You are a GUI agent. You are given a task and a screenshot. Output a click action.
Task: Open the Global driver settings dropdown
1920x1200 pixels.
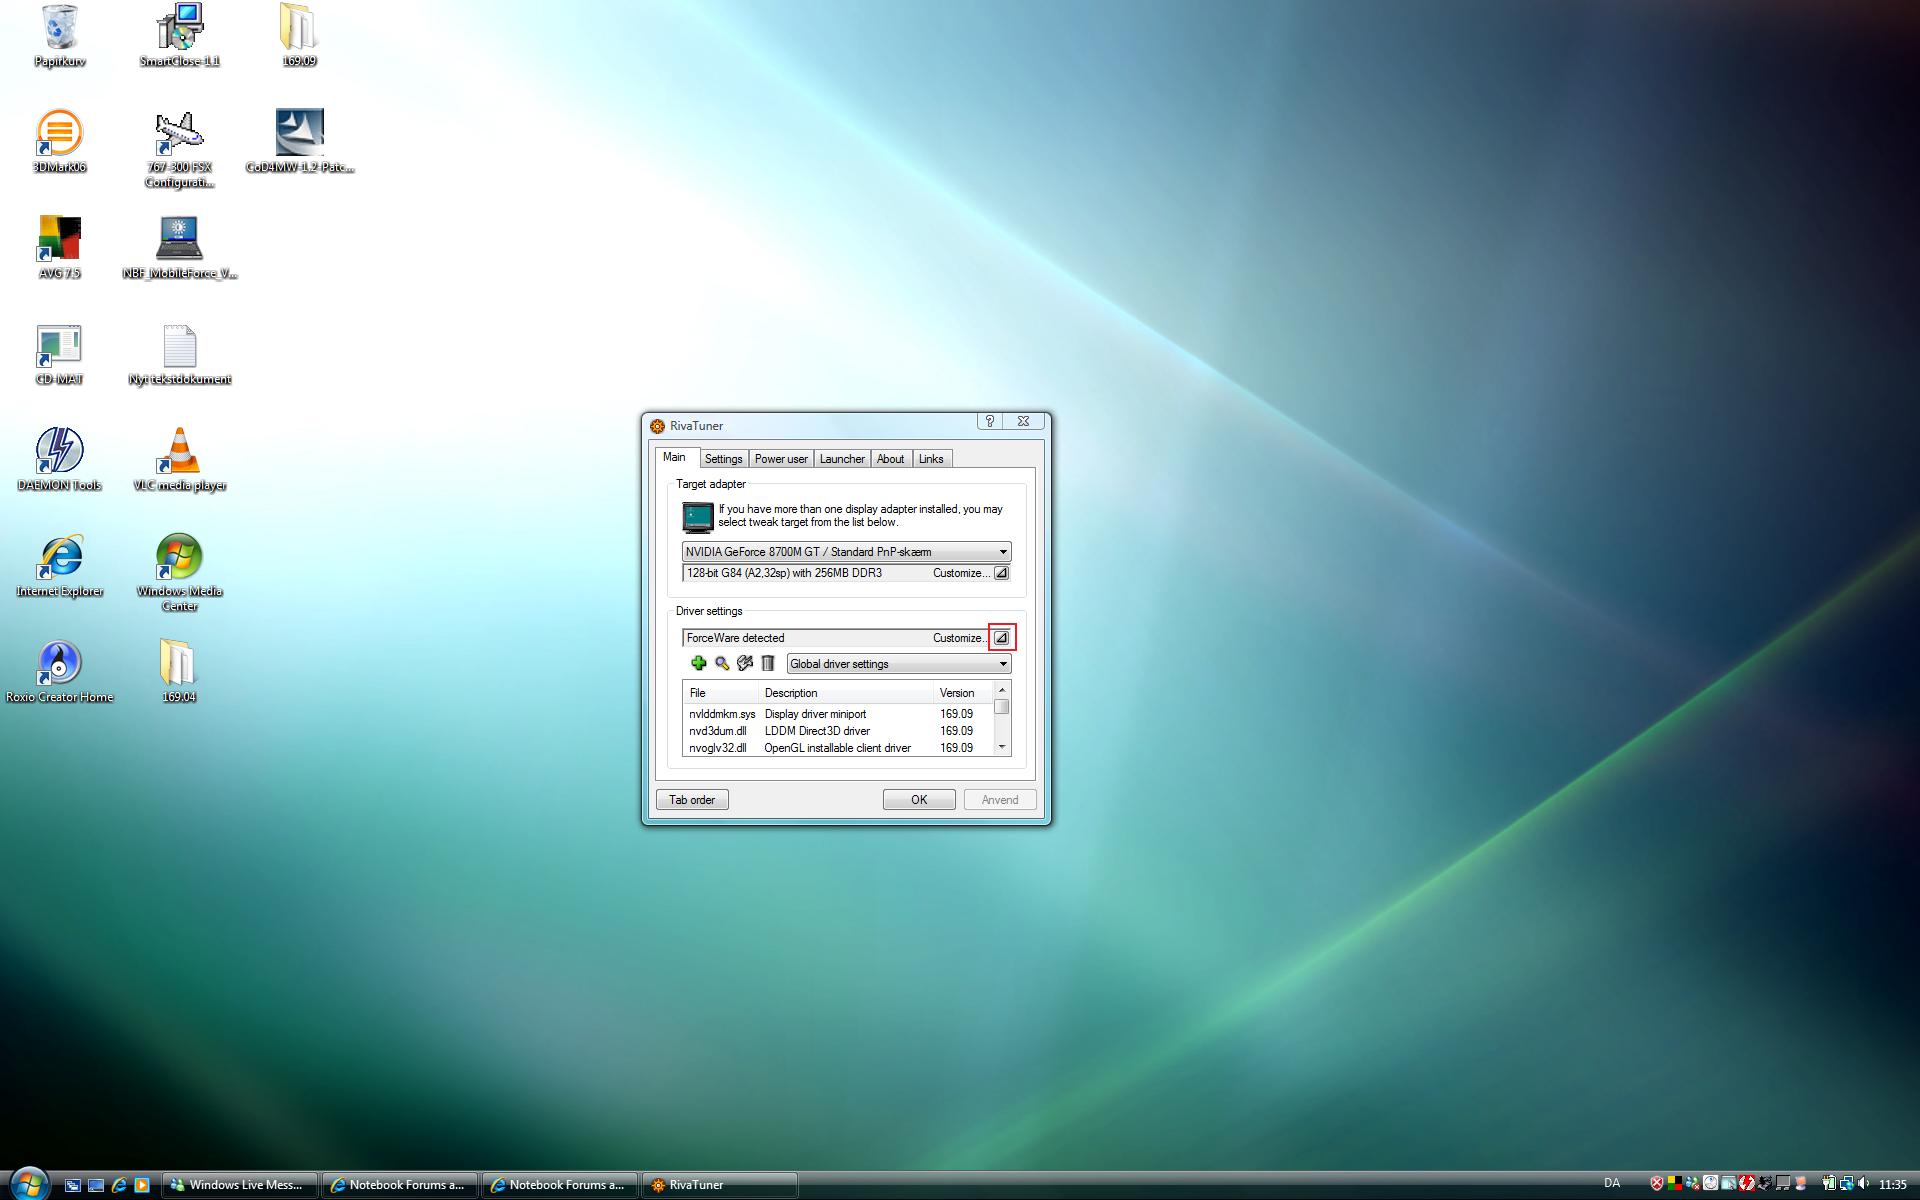point(898,664)
